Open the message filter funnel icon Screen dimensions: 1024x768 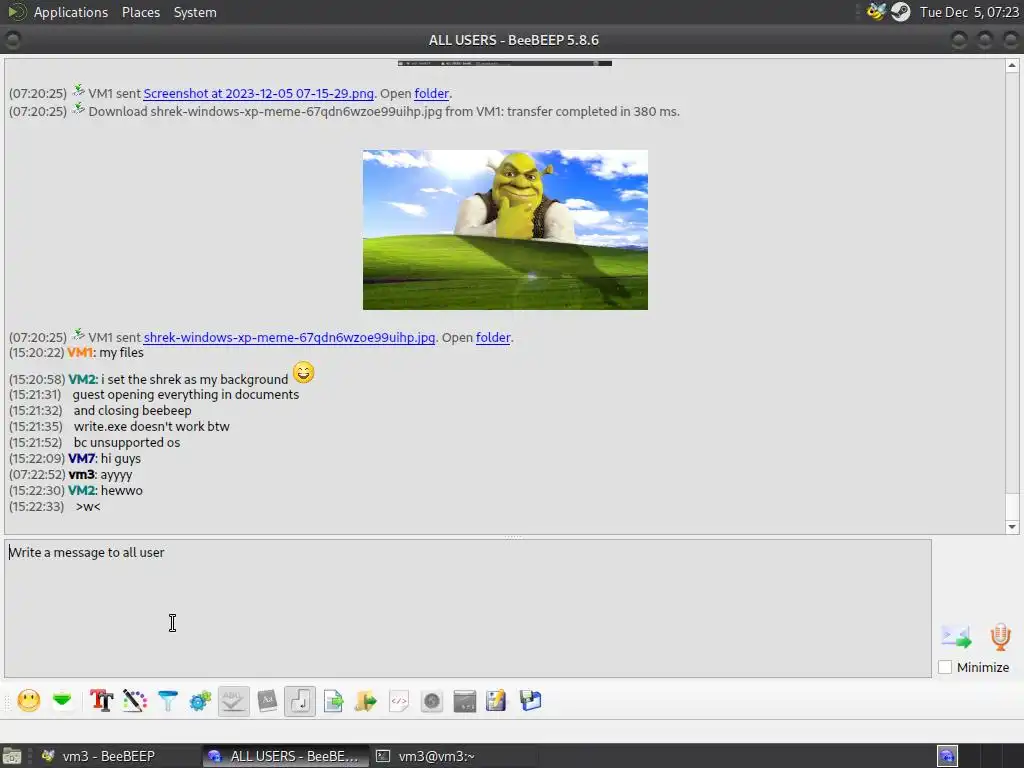coord(168,701)
